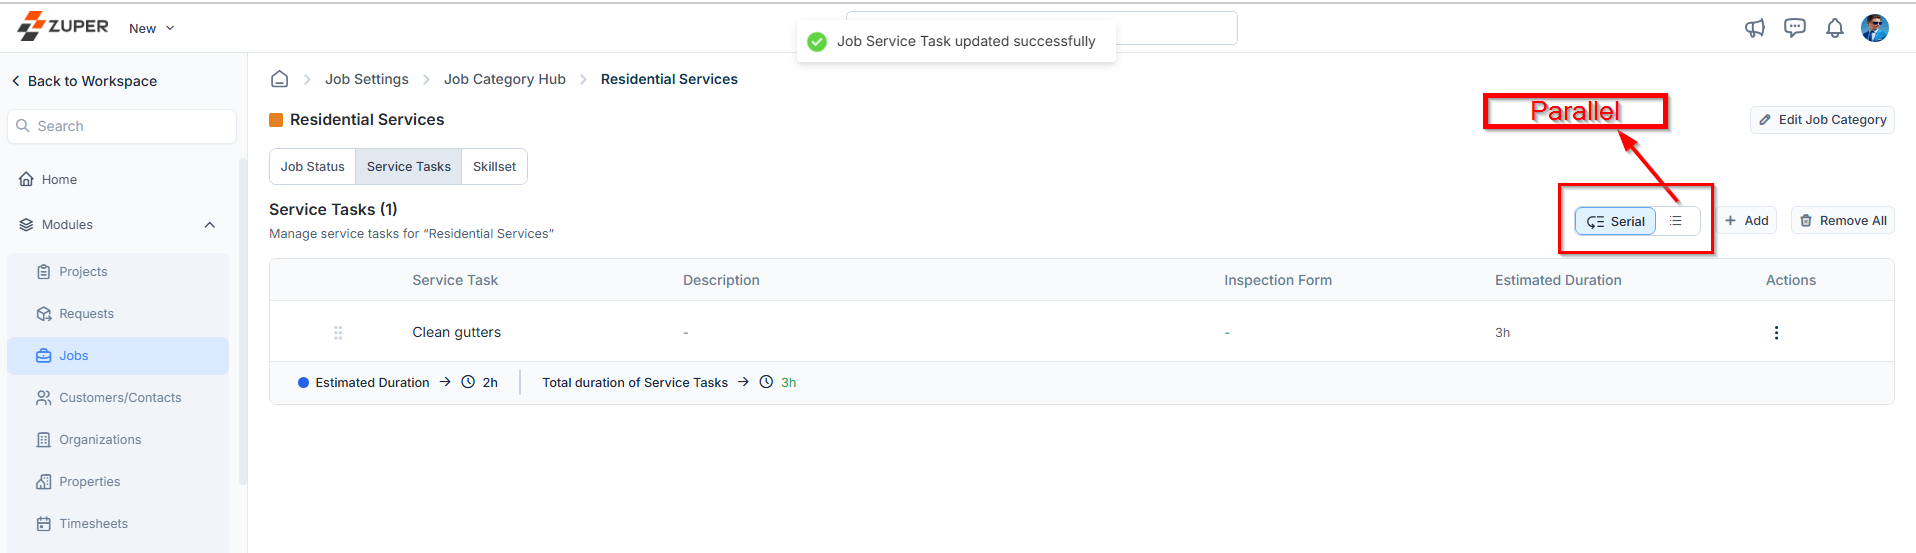Image resolution: width=1916 pixels, height=553 pixels.
Task: Open the user profile avatar
Action: (1875, 28)
